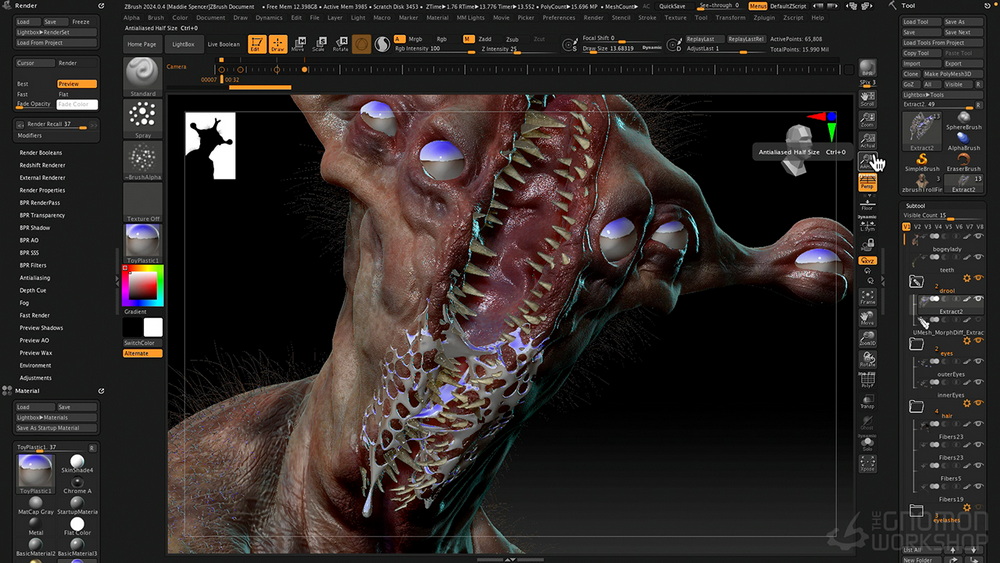Click the LightBox button
The height and width of the screenshot is (563, 1000).
pos(183,45)
